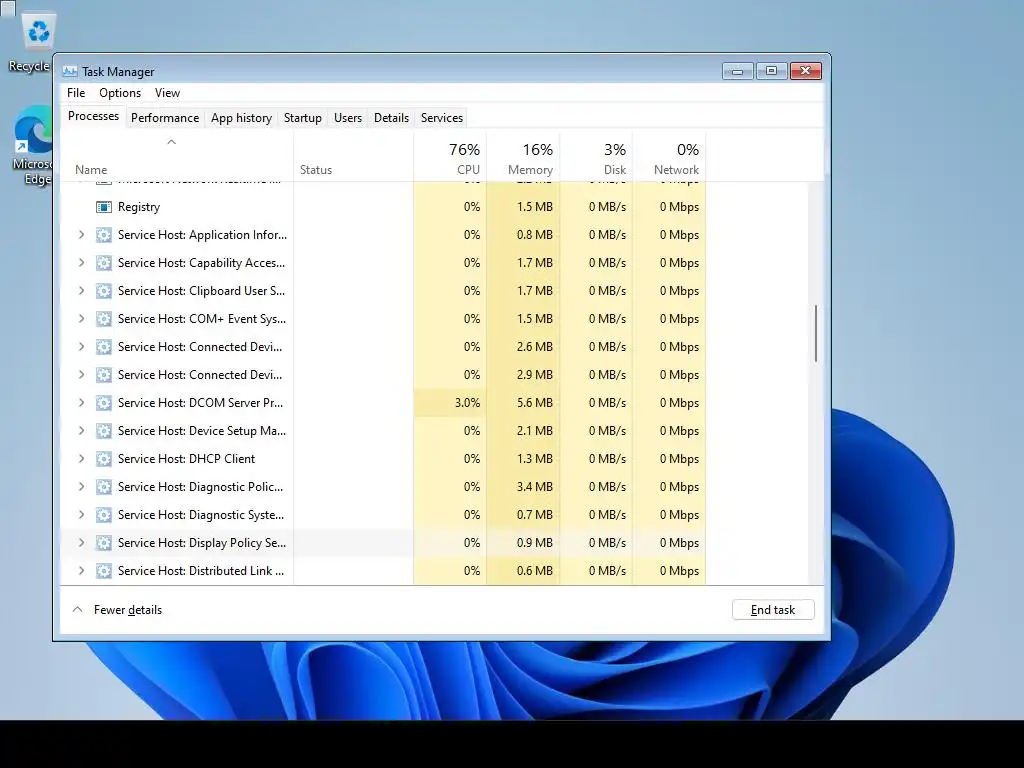Select the Recycle Bin desktop icon

pos(29,42)
